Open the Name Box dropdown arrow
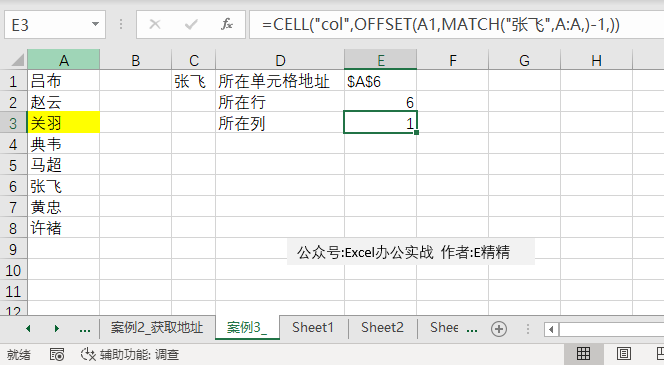 click(95, 25)
